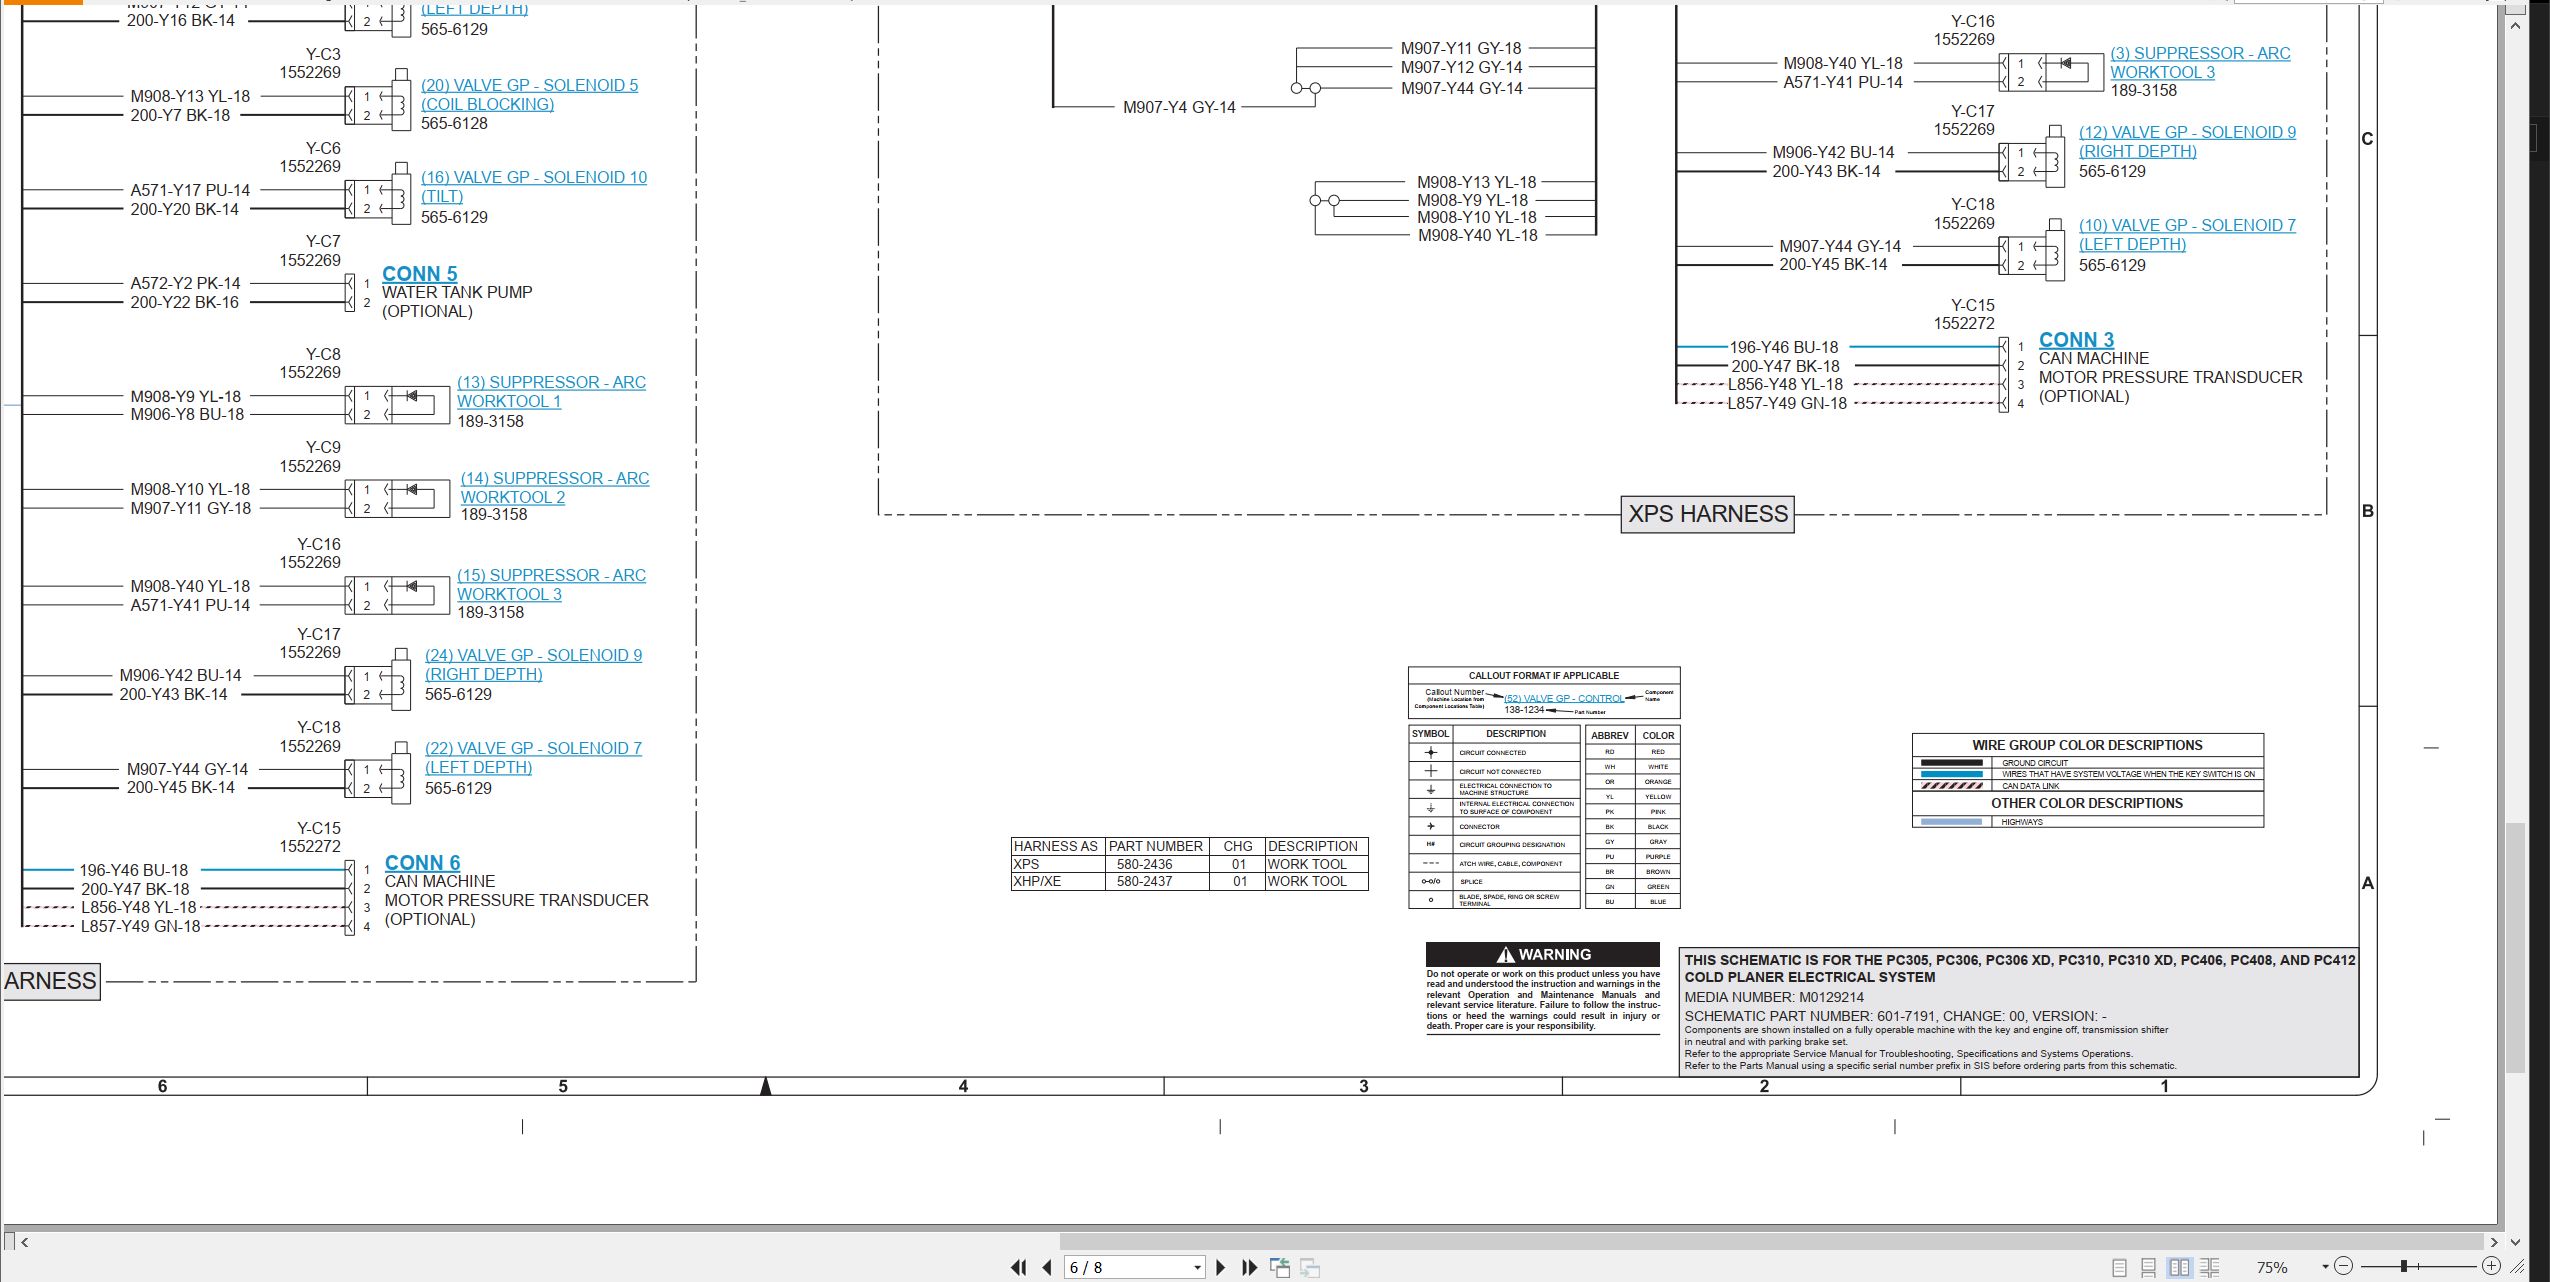This screenshot has width=2550, height=1282.
Task: Click vertical scrollbar down arrow
Action: pos(2515,1242)
